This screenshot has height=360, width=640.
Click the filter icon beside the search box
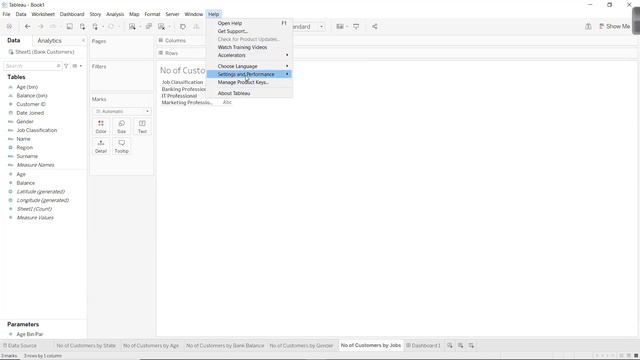pos(66,66)
